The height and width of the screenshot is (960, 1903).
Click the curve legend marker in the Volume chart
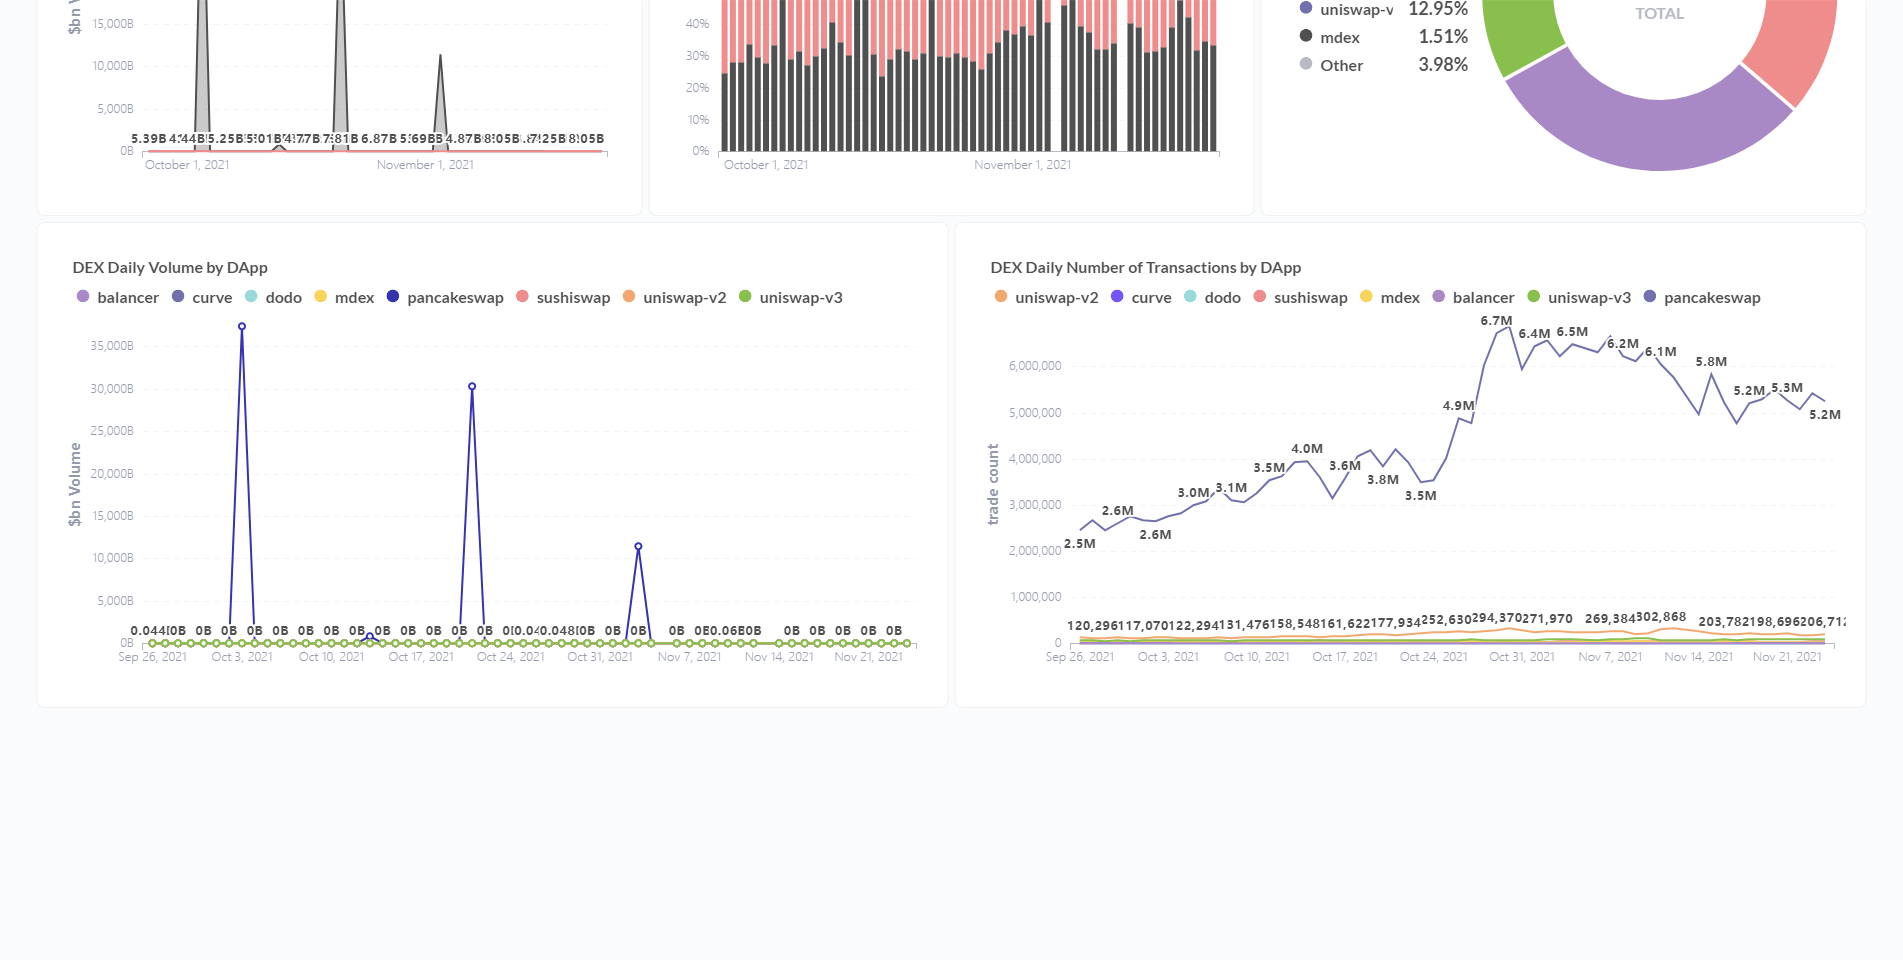click(180, 297)
